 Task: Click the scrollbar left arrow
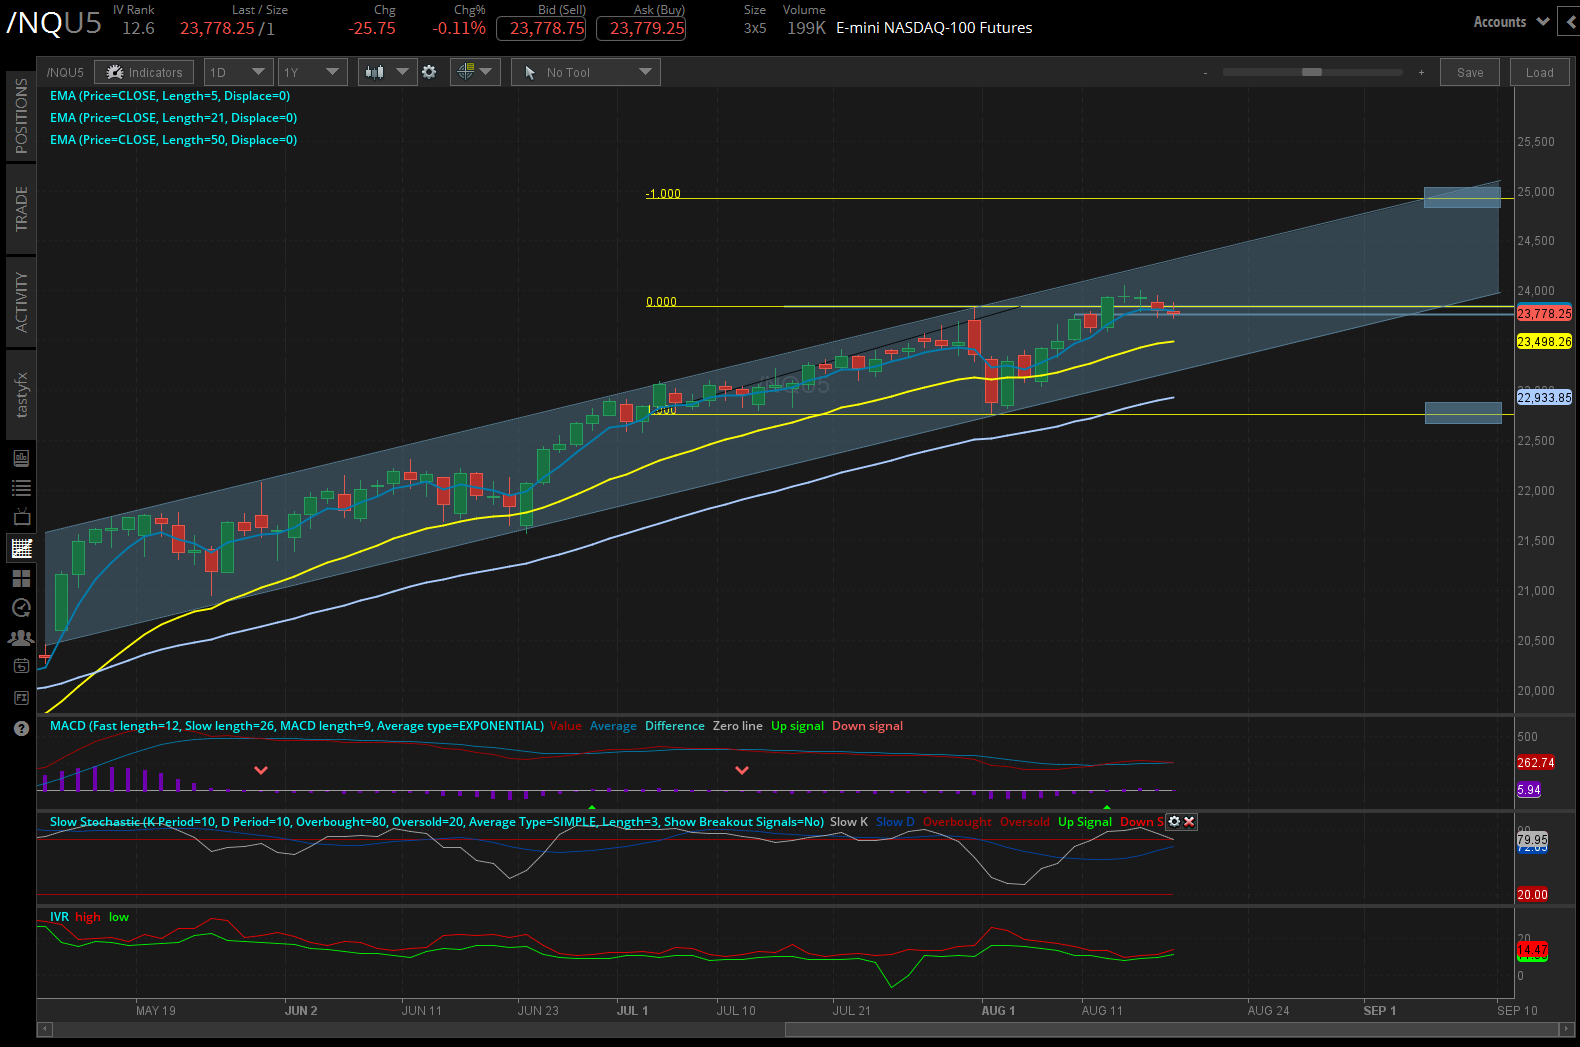44,1029
